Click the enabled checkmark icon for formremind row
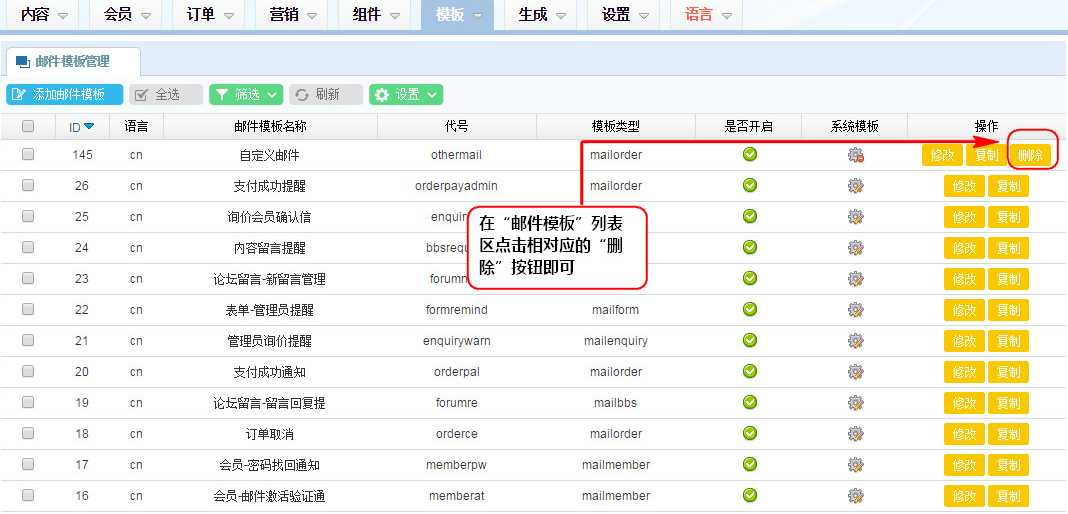Viewport: 1068px width, 514px height. point(749,310)
